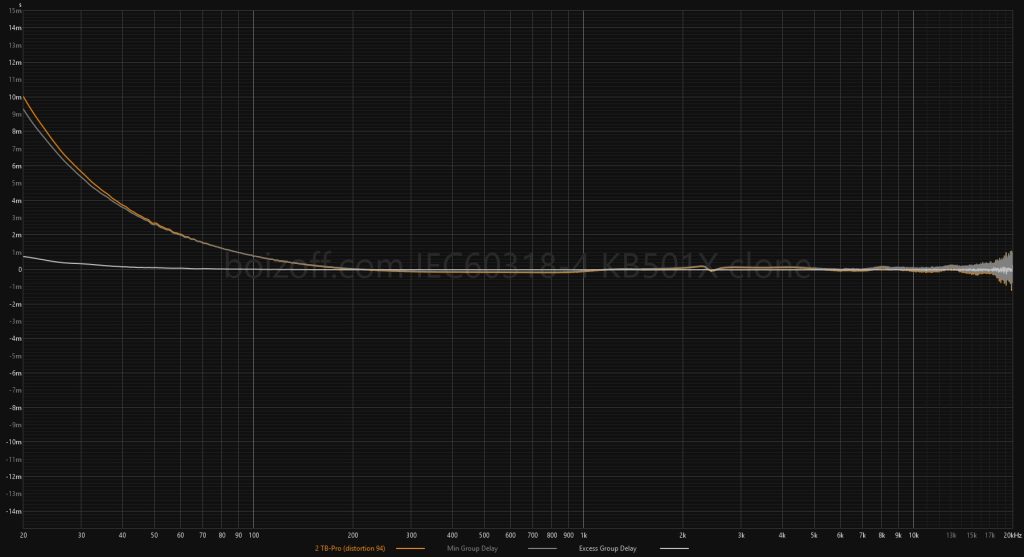
Task: Click the 15m label atop vertical axis
Action: (14, 11)
